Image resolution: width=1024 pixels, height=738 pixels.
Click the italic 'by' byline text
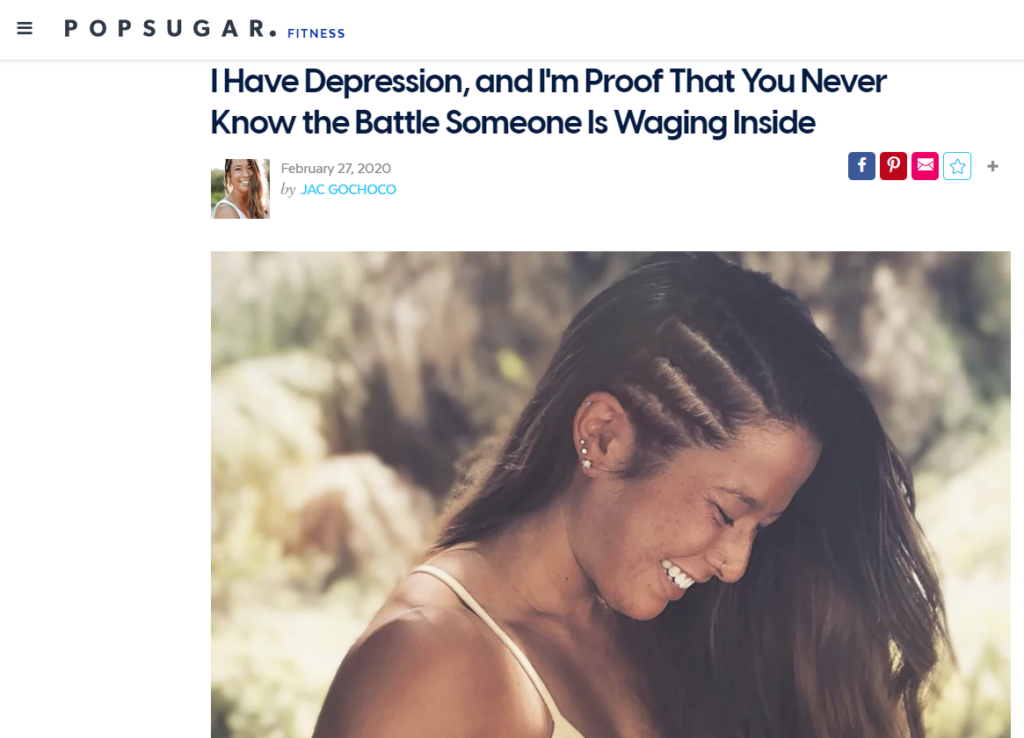click(x=288, y=189)
